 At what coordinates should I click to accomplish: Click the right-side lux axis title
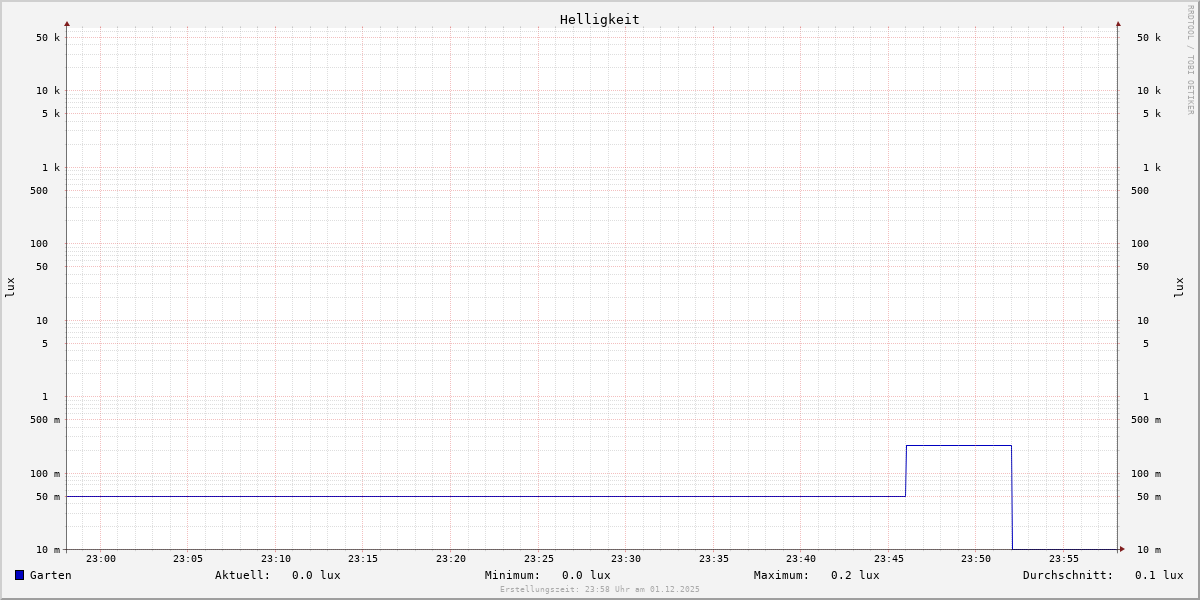click(1179, 287)
